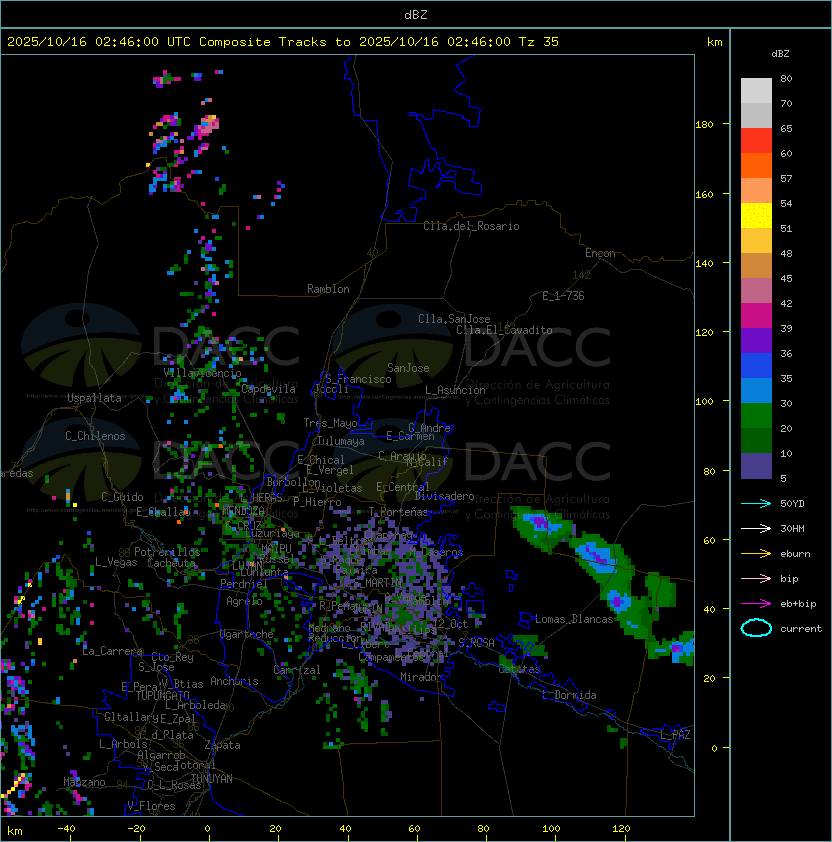Click the Lomas_Blancas map label
Screen dimensions: 832x842
click(574, 619)
